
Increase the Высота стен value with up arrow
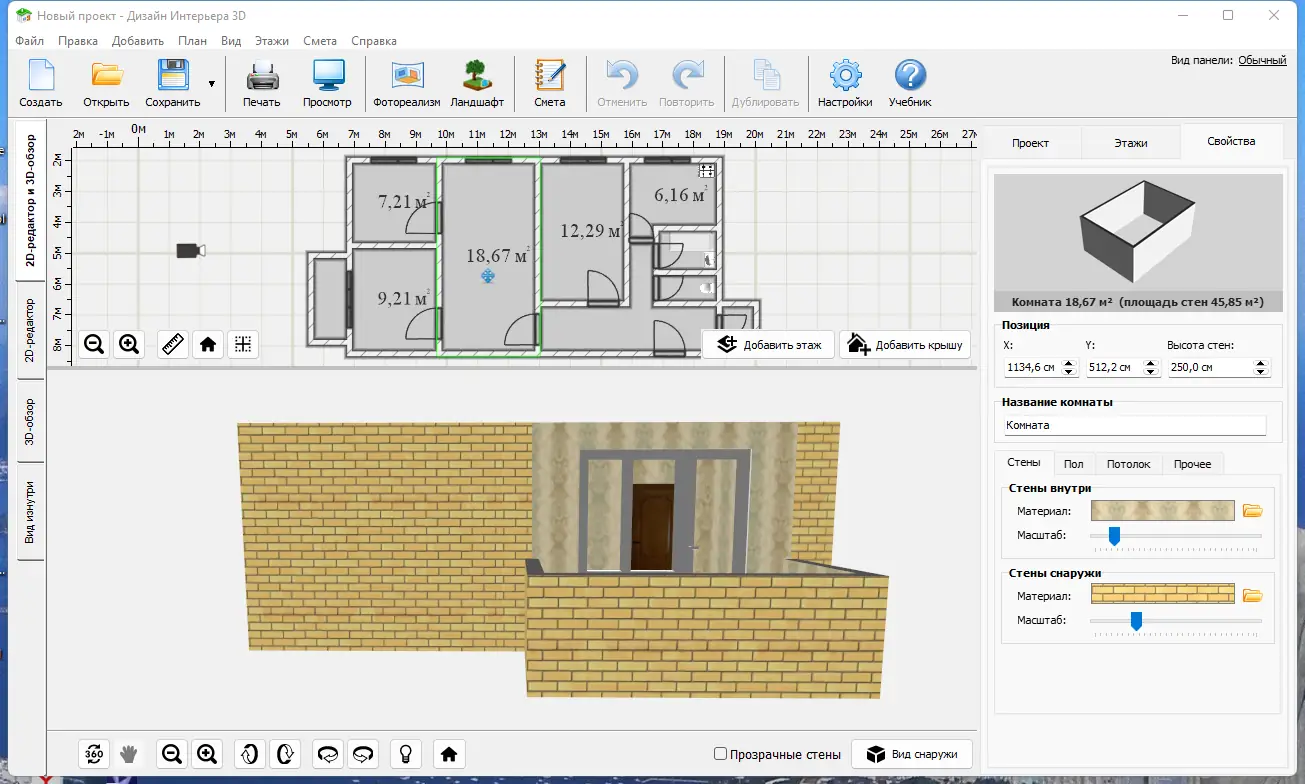(1260, 363)
